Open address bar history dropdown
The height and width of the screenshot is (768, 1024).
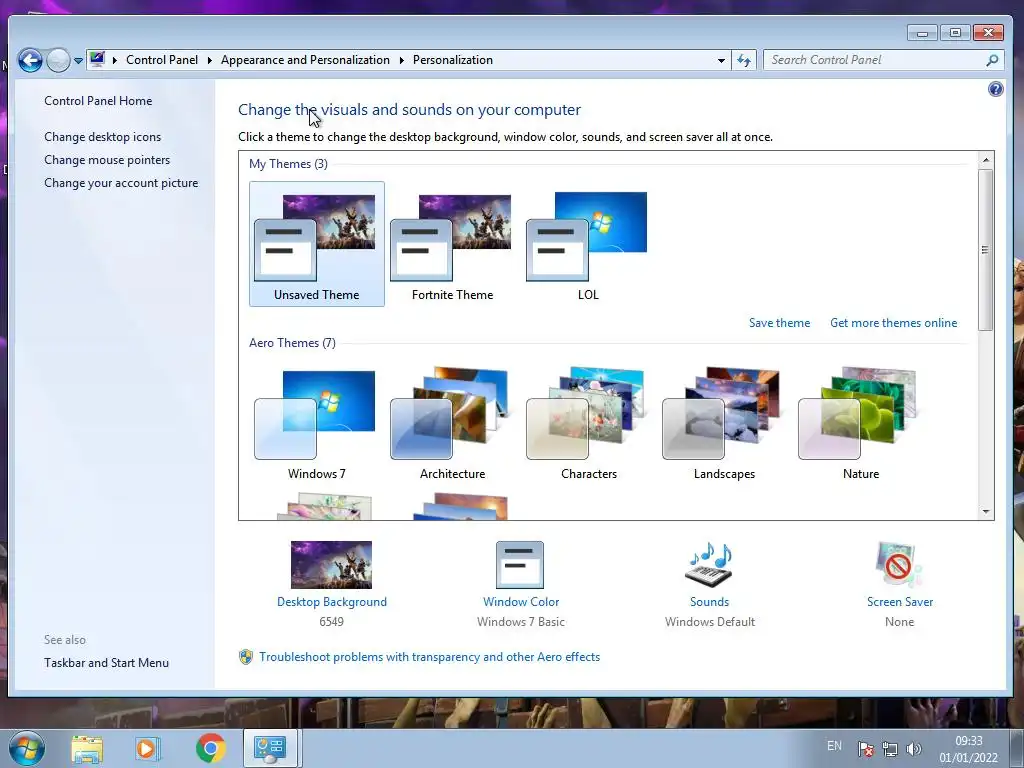[721, 60]
